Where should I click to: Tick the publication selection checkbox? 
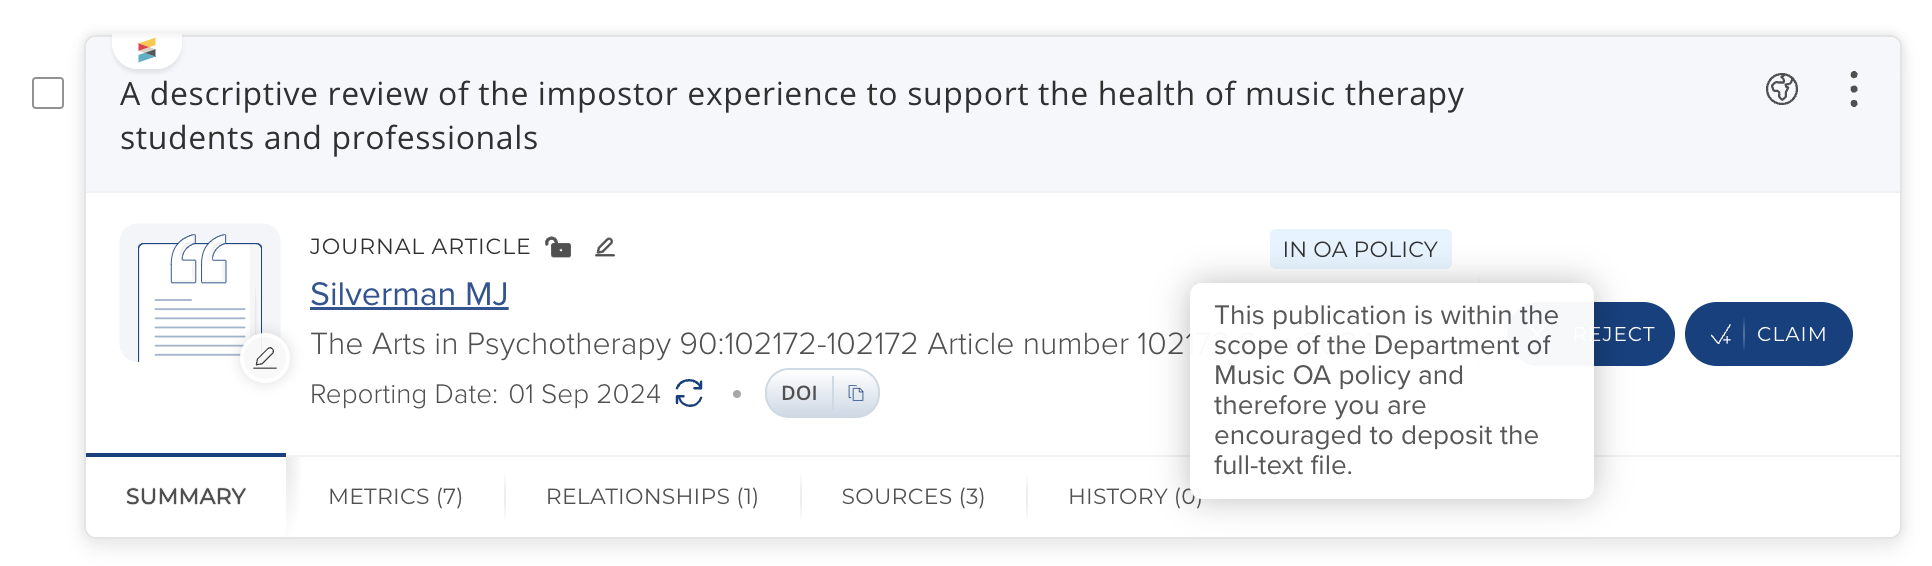click(x=48, y=93)
